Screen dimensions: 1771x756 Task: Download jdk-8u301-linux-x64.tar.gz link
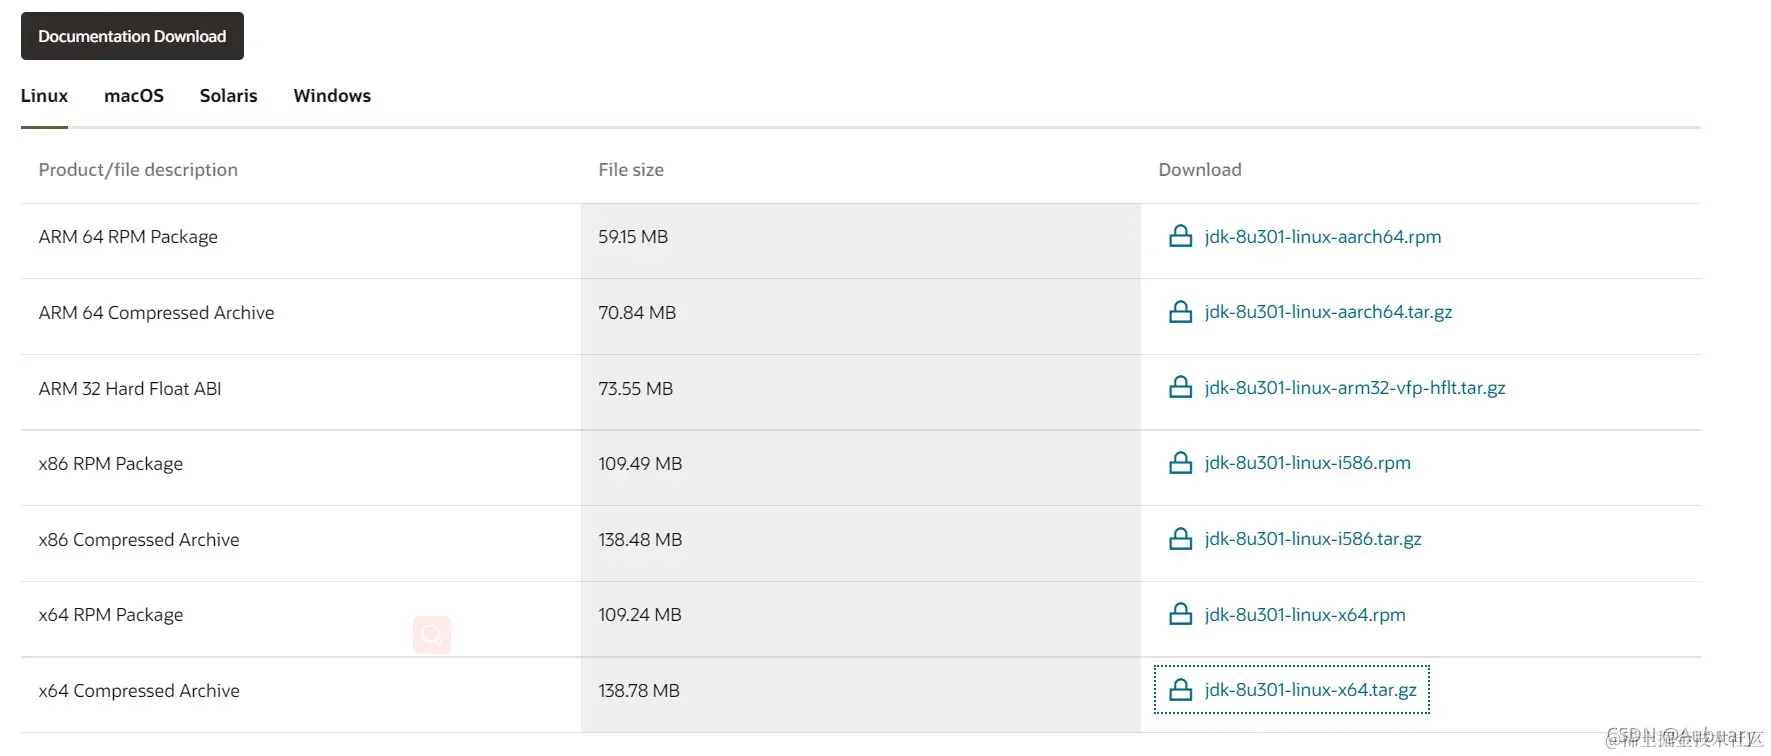pyautogui.click(x=1310, y=690)
